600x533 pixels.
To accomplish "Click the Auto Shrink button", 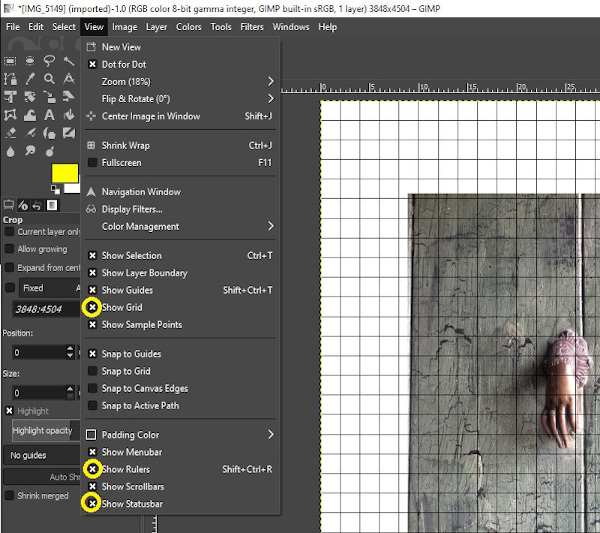I will (x=42, y=477).
